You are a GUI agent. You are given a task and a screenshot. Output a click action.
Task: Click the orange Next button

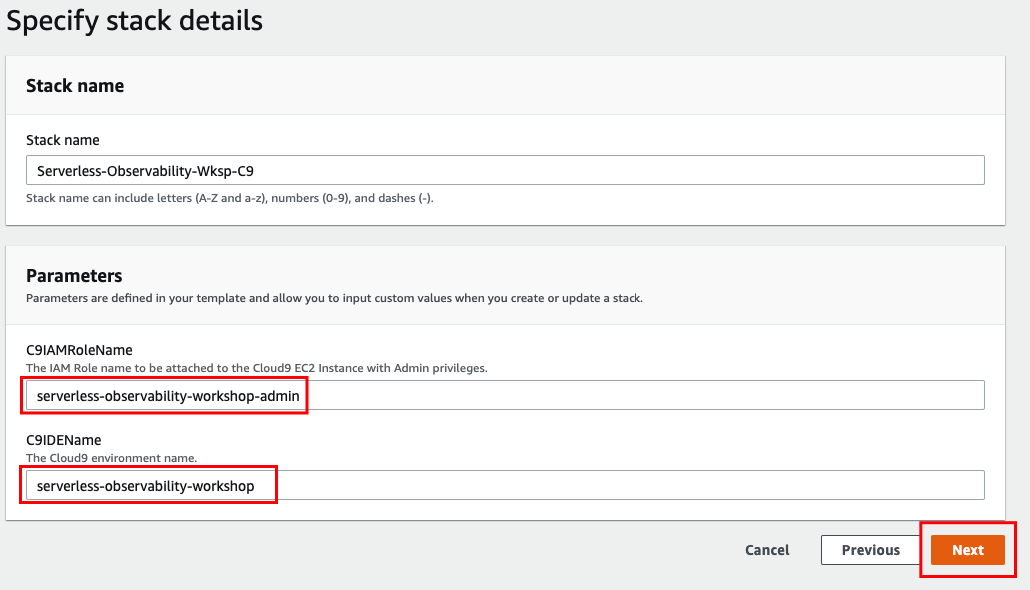coord(968,550)
